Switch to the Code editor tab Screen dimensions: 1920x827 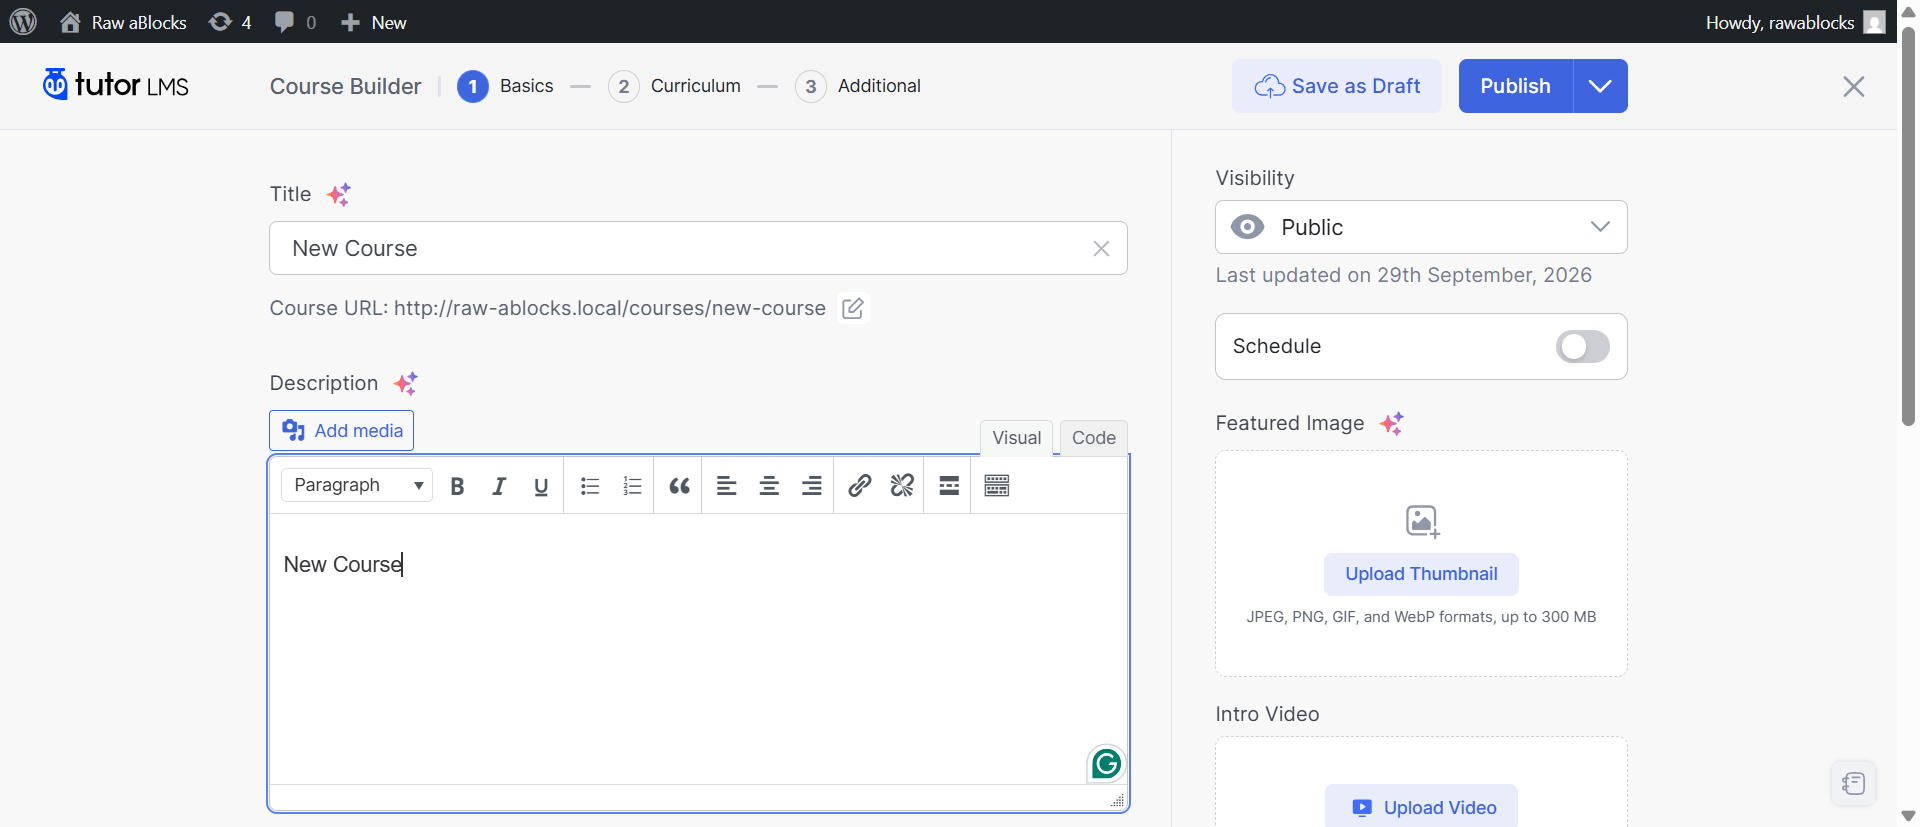click(x=1094, y=437)
